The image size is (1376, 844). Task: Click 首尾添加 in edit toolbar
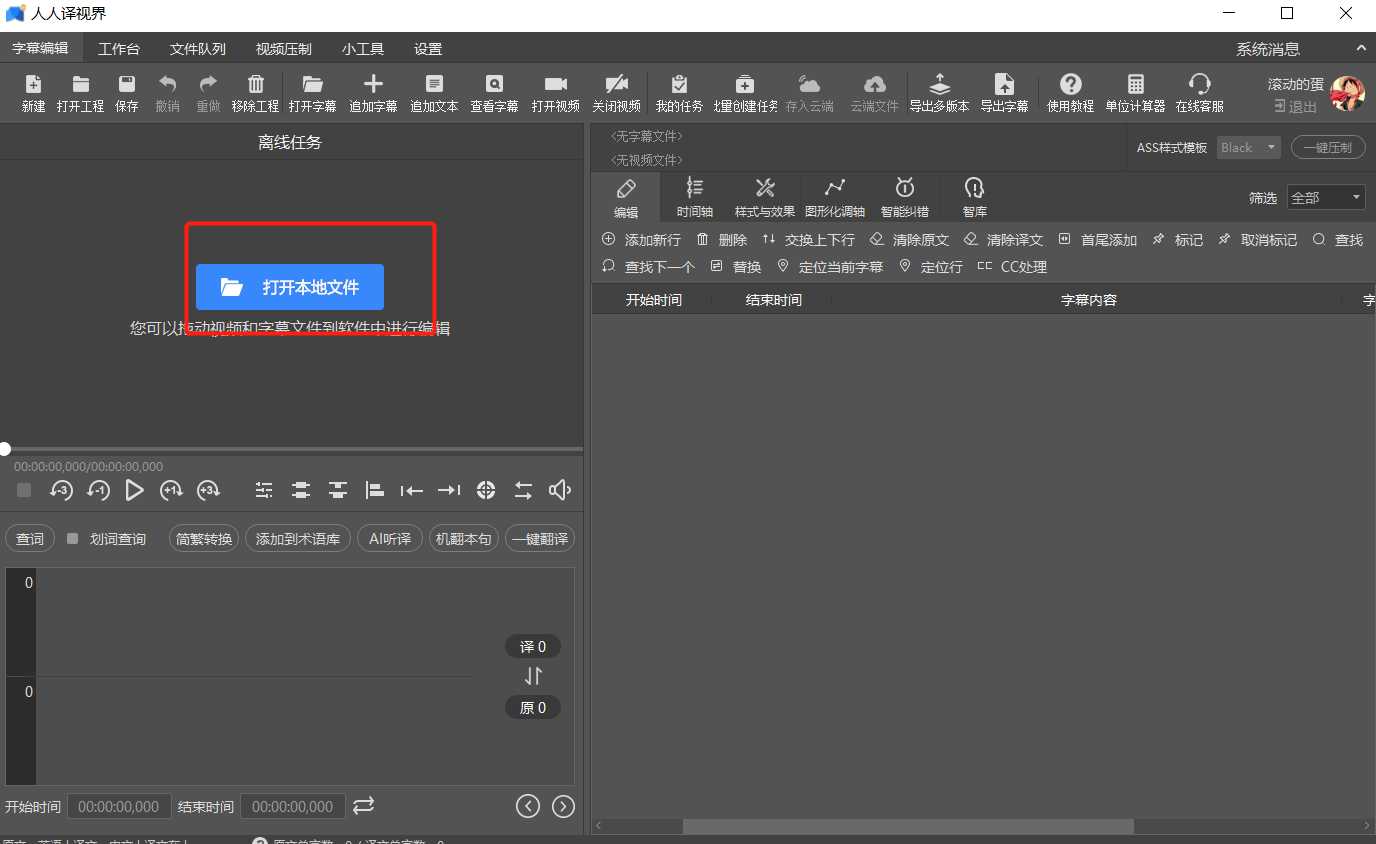(1097, 240)
